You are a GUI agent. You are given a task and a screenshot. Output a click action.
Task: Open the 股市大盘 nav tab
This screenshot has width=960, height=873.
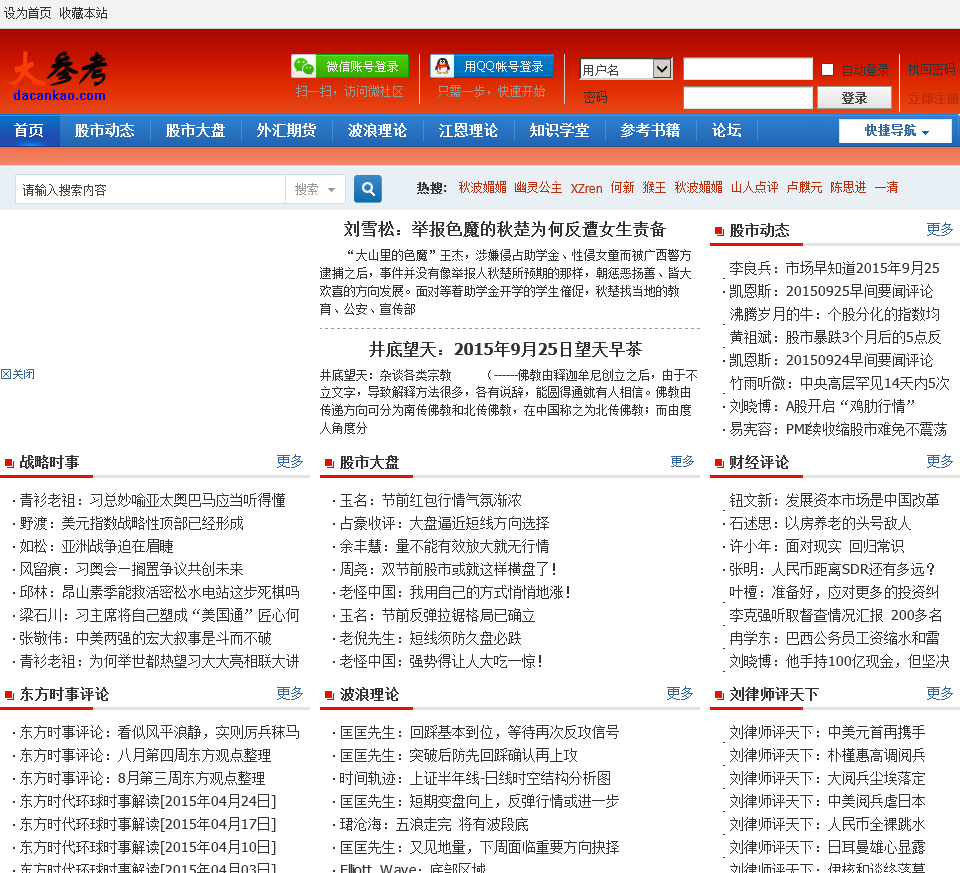[x=195, y=130]
